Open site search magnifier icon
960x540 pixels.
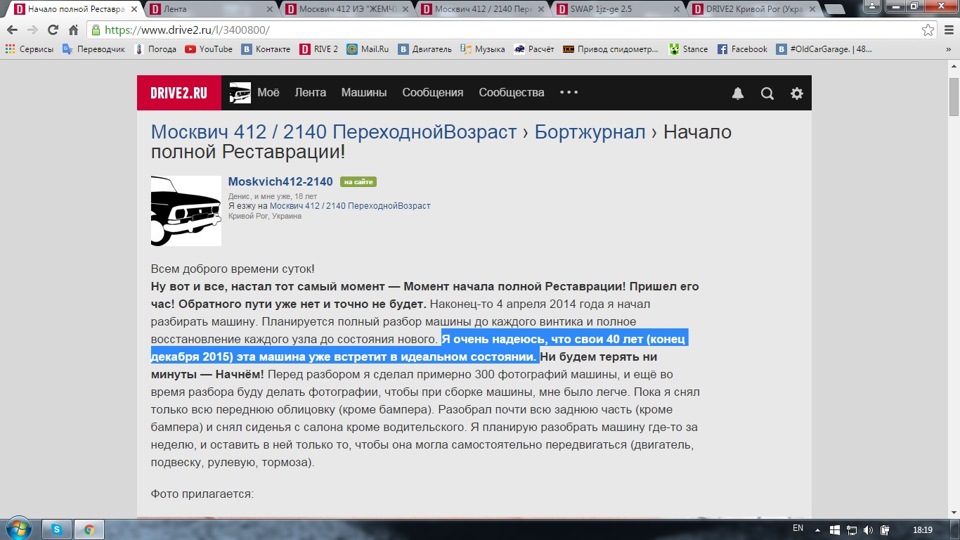coord(767,93)
